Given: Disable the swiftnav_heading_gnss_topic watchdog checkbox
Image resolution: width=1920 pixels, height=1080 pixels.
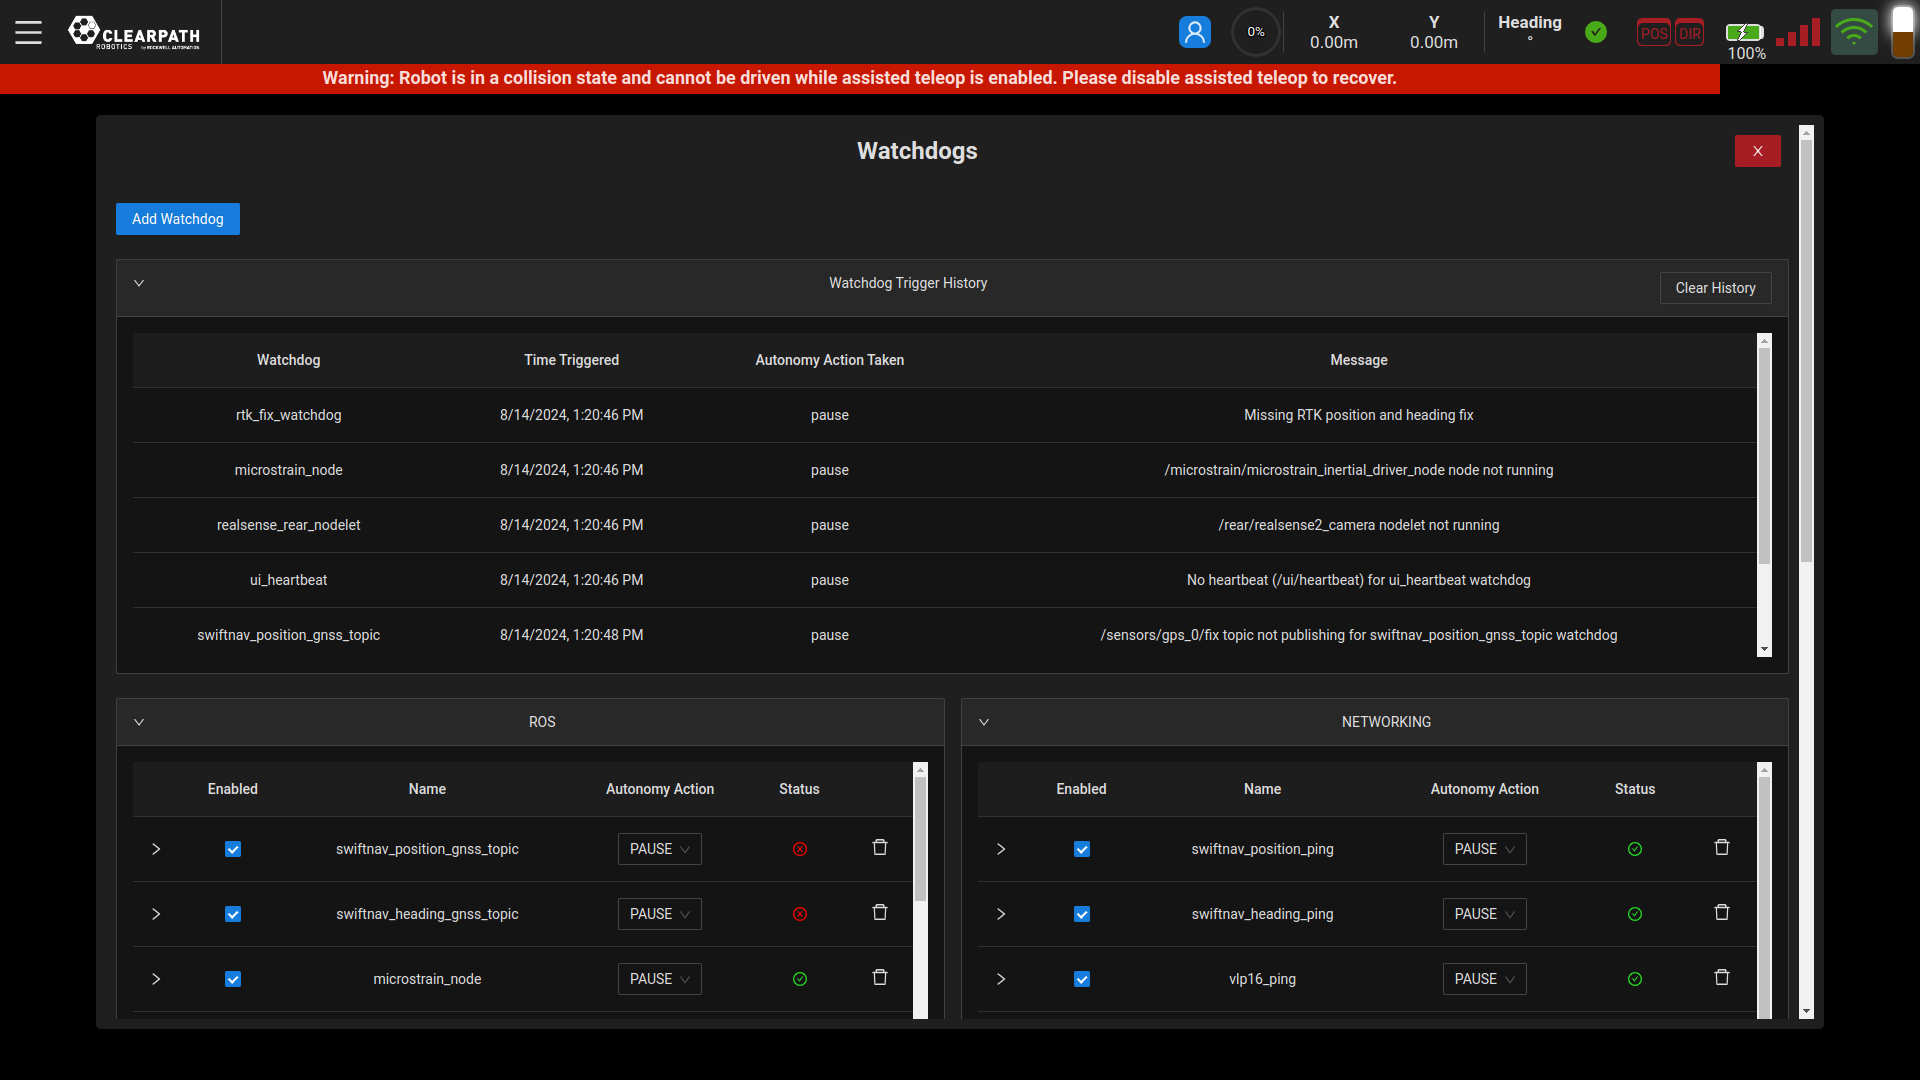Looking at the screenshot, I should (x=233, y=914).
